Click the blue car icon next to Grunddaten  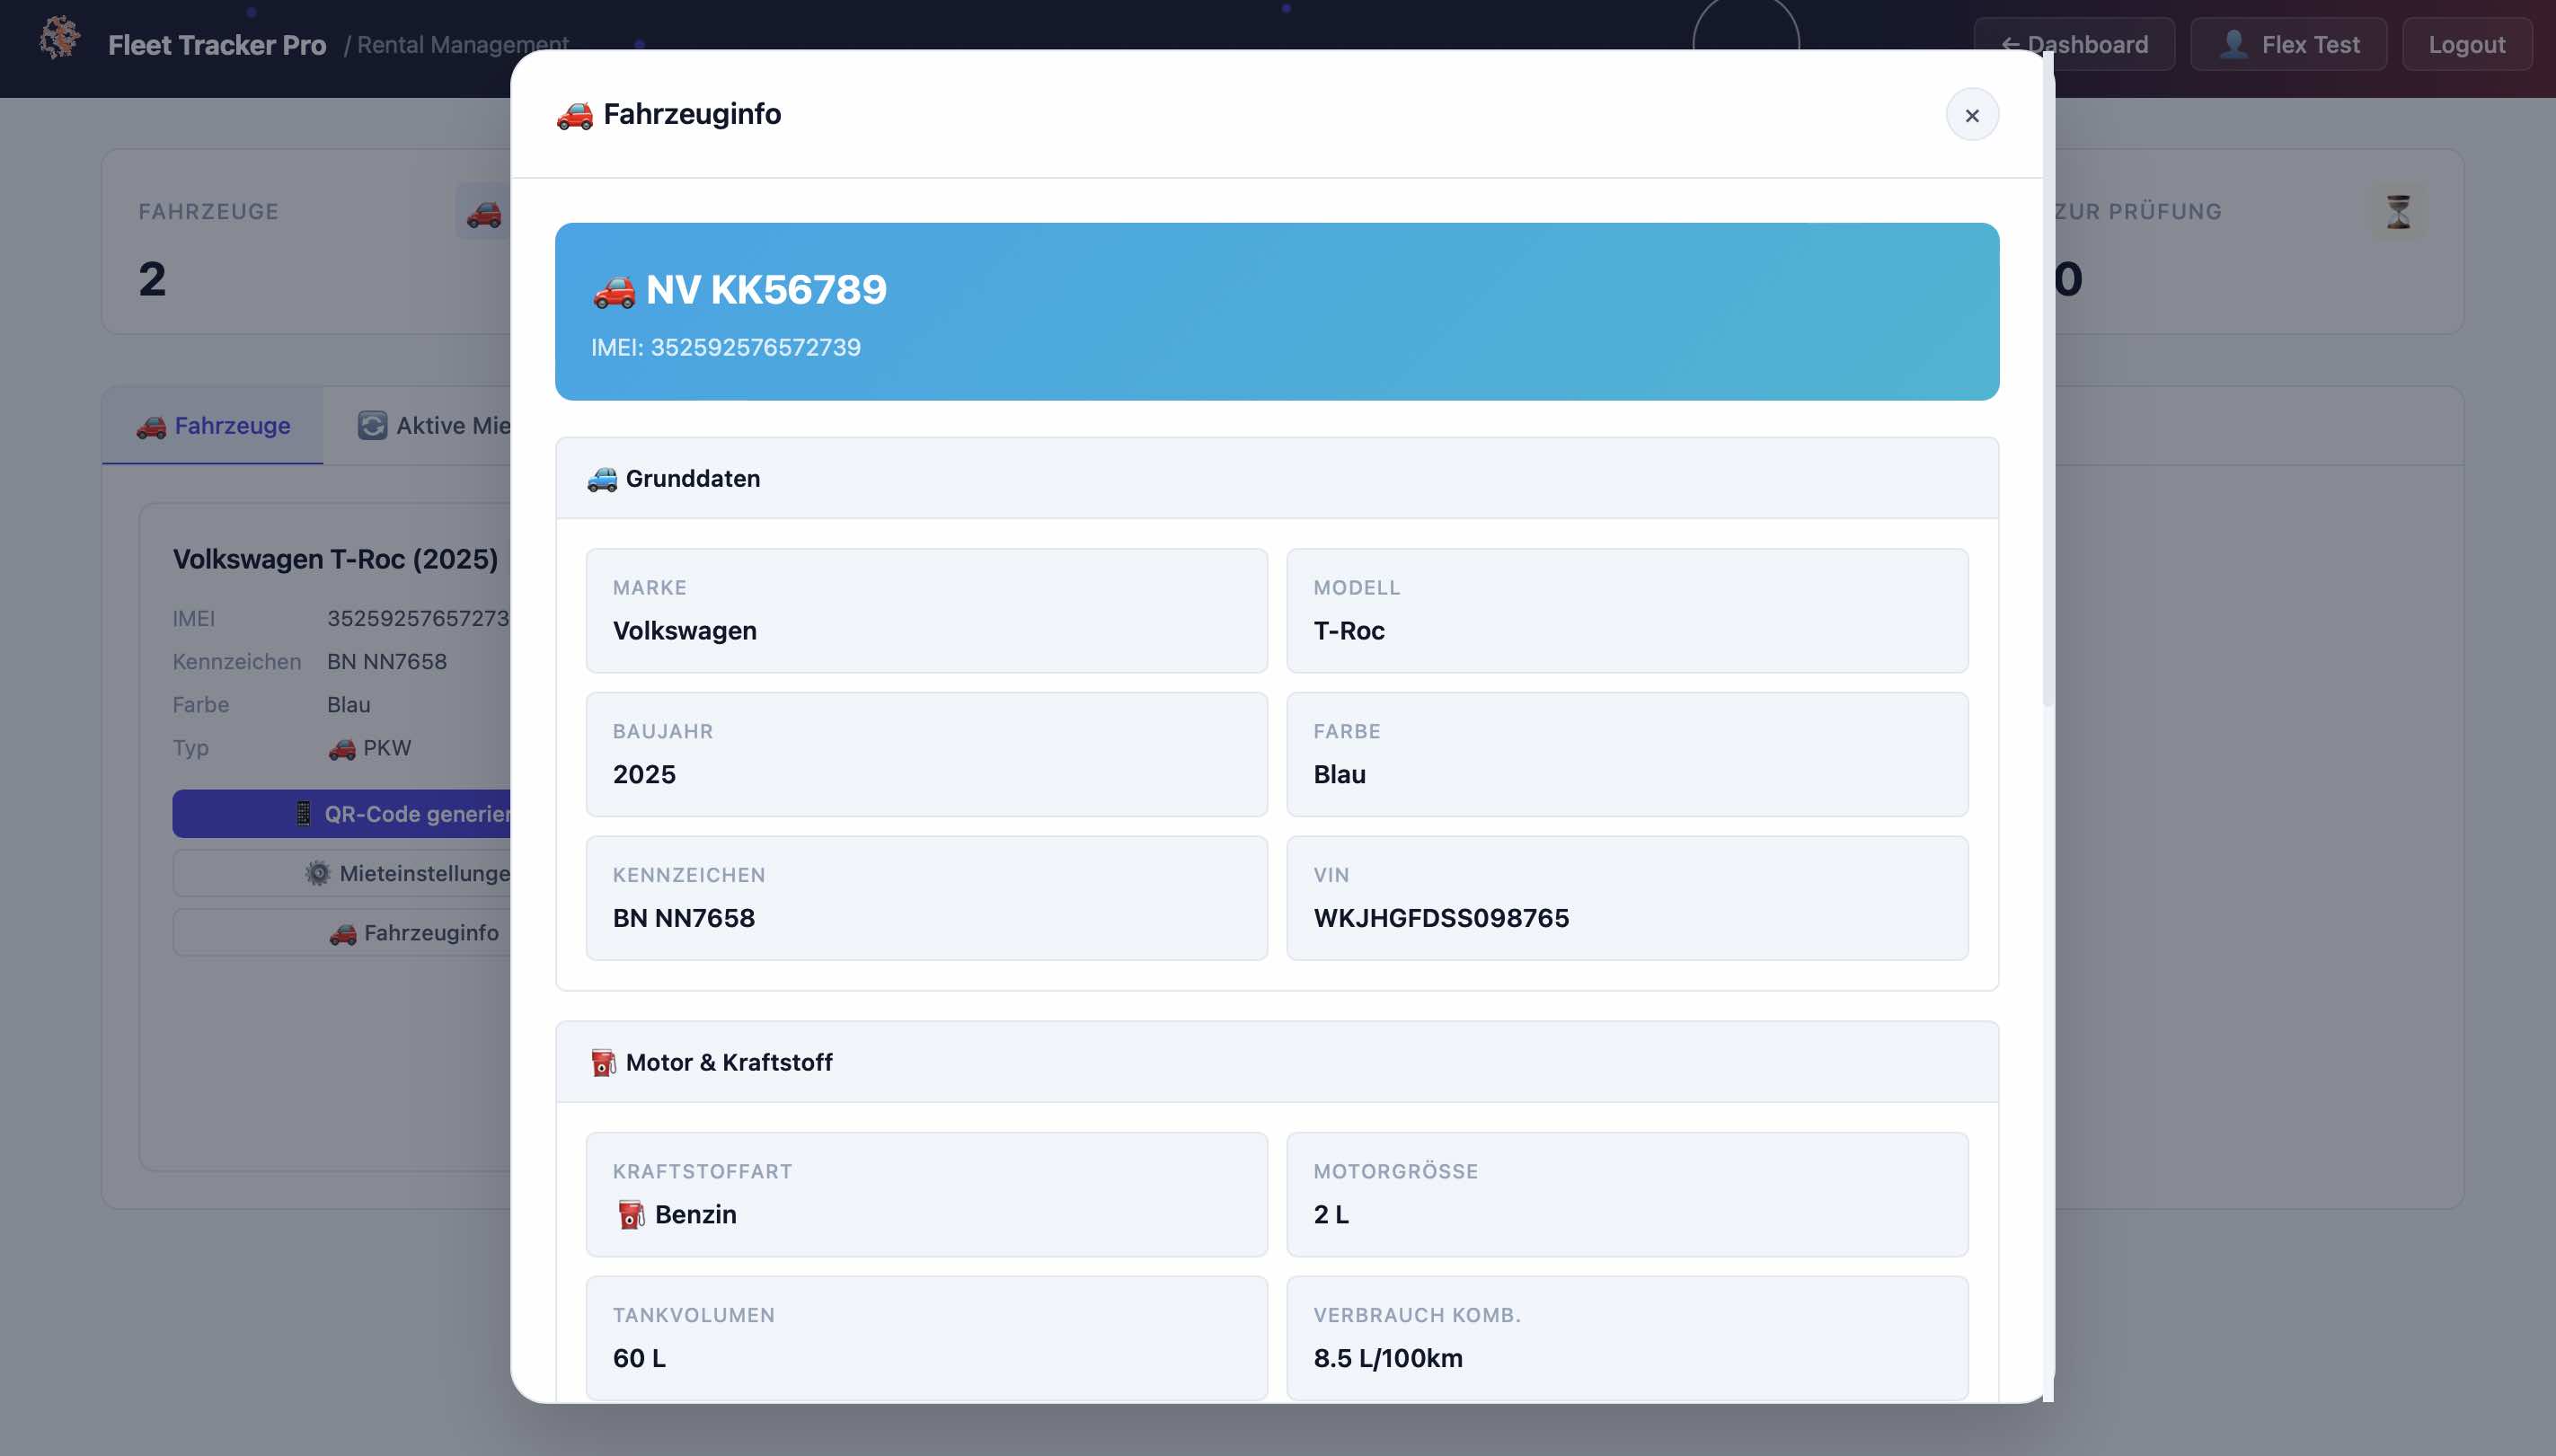pos(602,479)
